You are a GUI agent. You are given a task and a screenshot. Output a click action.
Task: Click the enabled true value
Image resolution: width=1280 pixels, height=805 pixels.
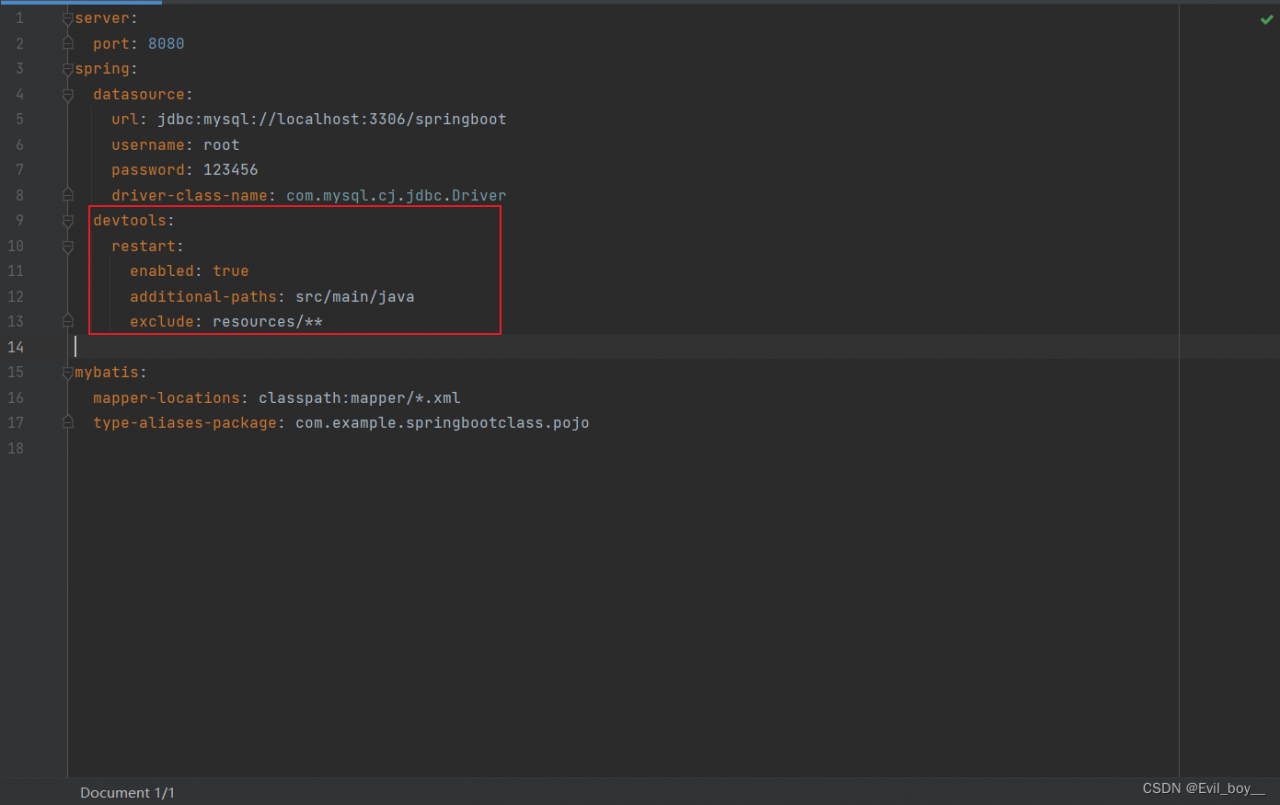coord(230,271)
